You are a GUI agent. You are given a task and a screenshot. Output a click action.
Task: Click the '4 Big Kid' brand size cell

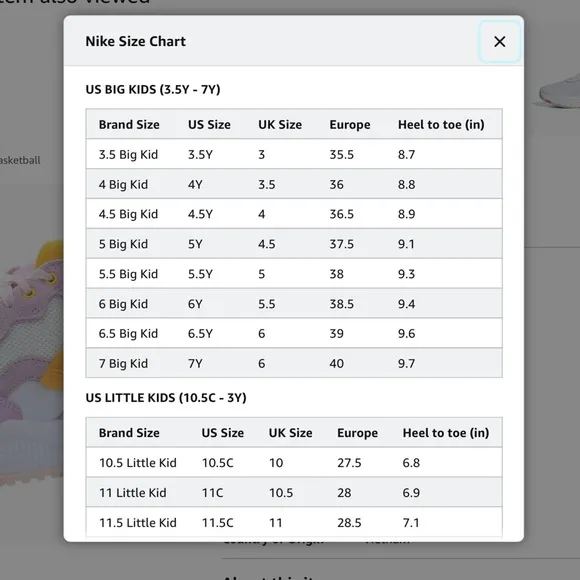pos(123,184)
